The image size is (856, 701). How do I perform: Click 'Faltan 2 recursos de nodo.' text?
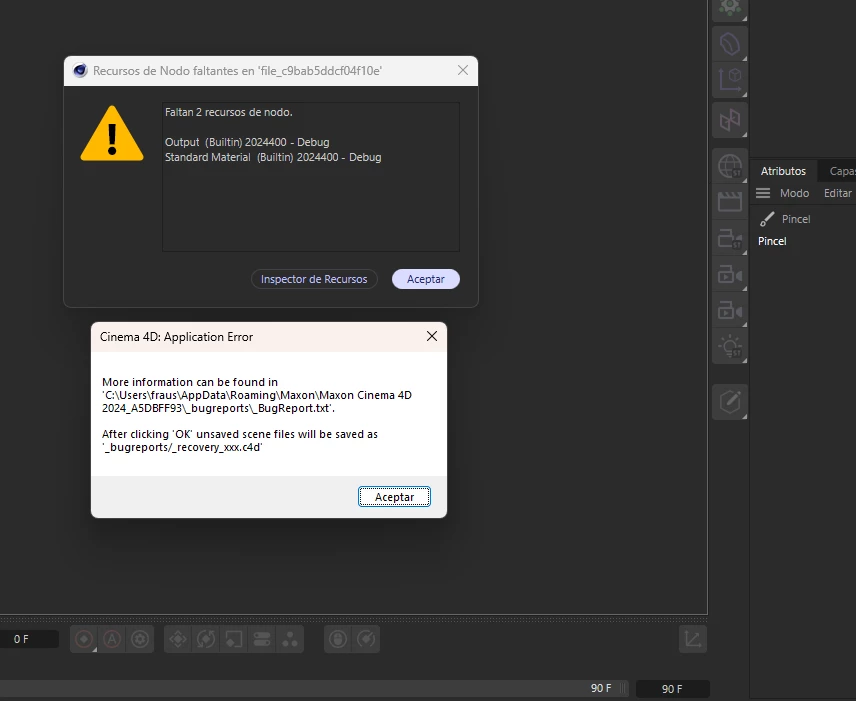coord(229,112)
